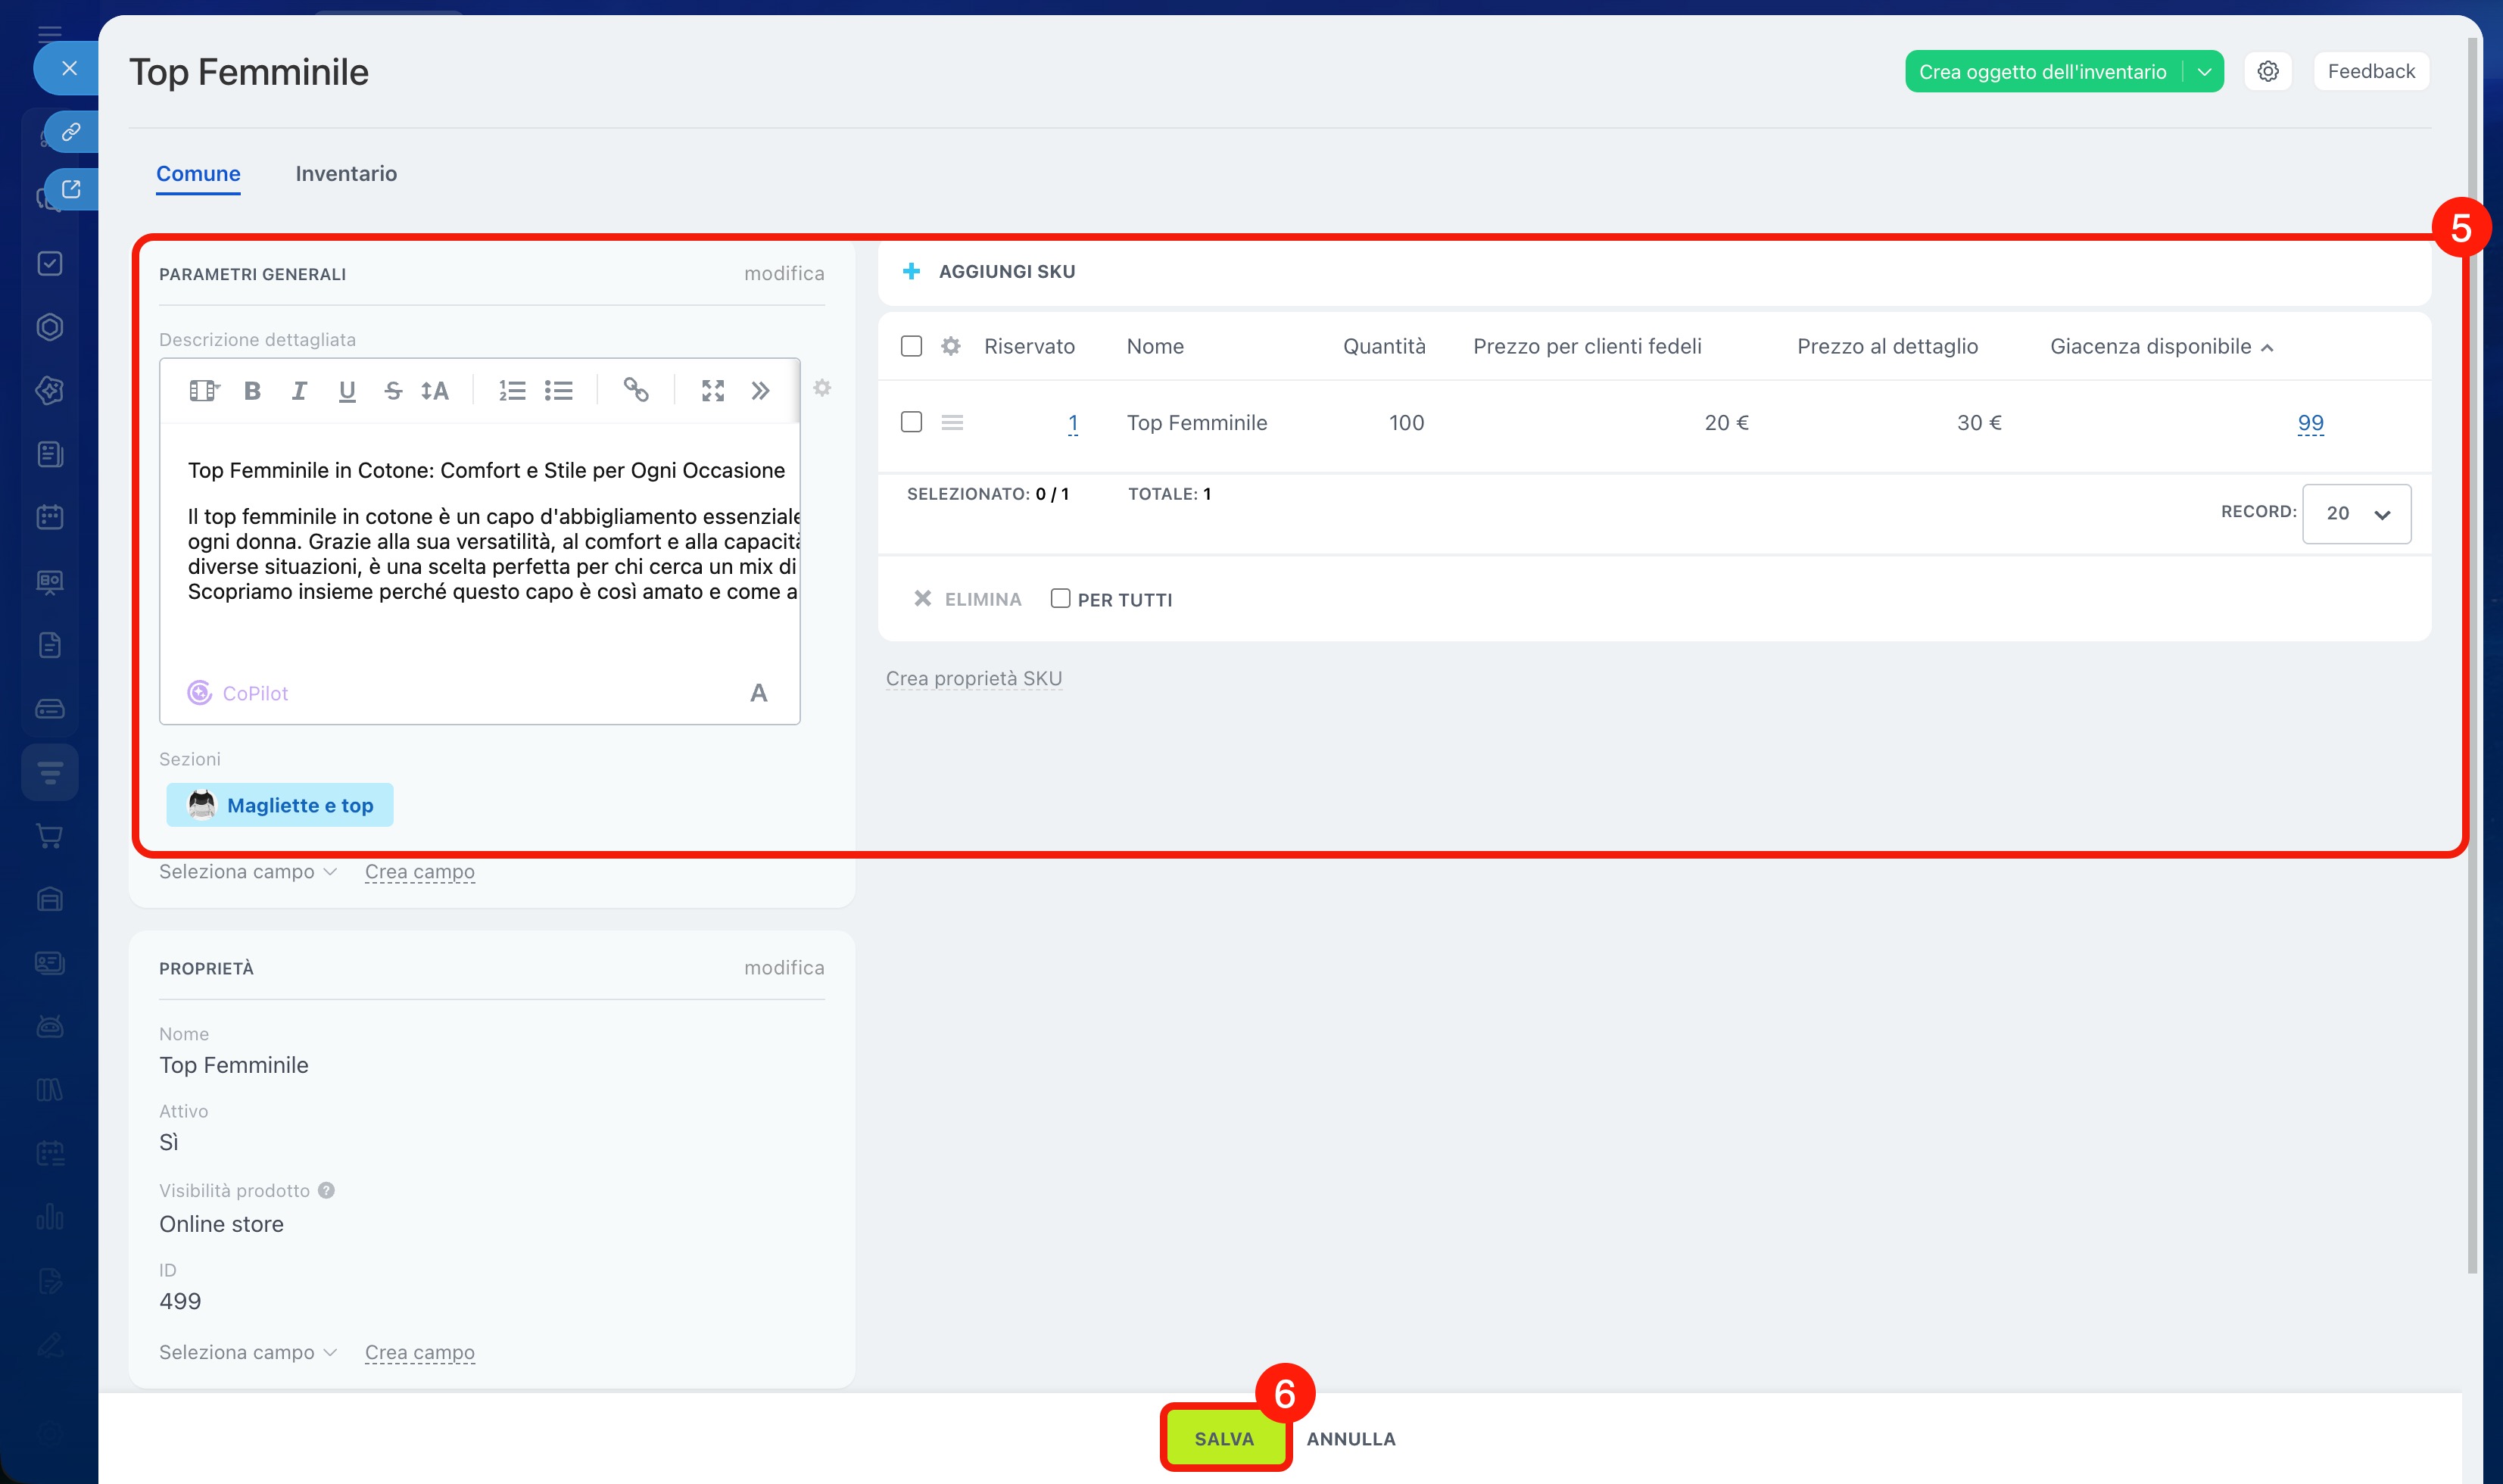Image resolution: width=2503 pixels, height=1484 pixels.
Task: Add a new SKU with AGGIUNGI SKU
Action: 989,271
